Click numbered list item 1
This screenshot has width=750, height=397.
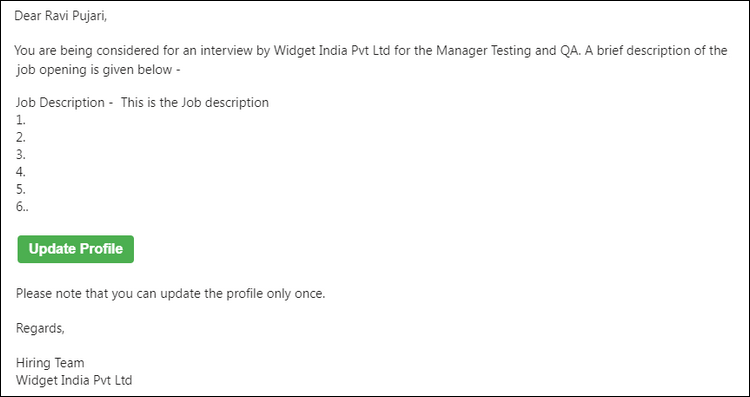pyautogui.click(x=21, y=120)
